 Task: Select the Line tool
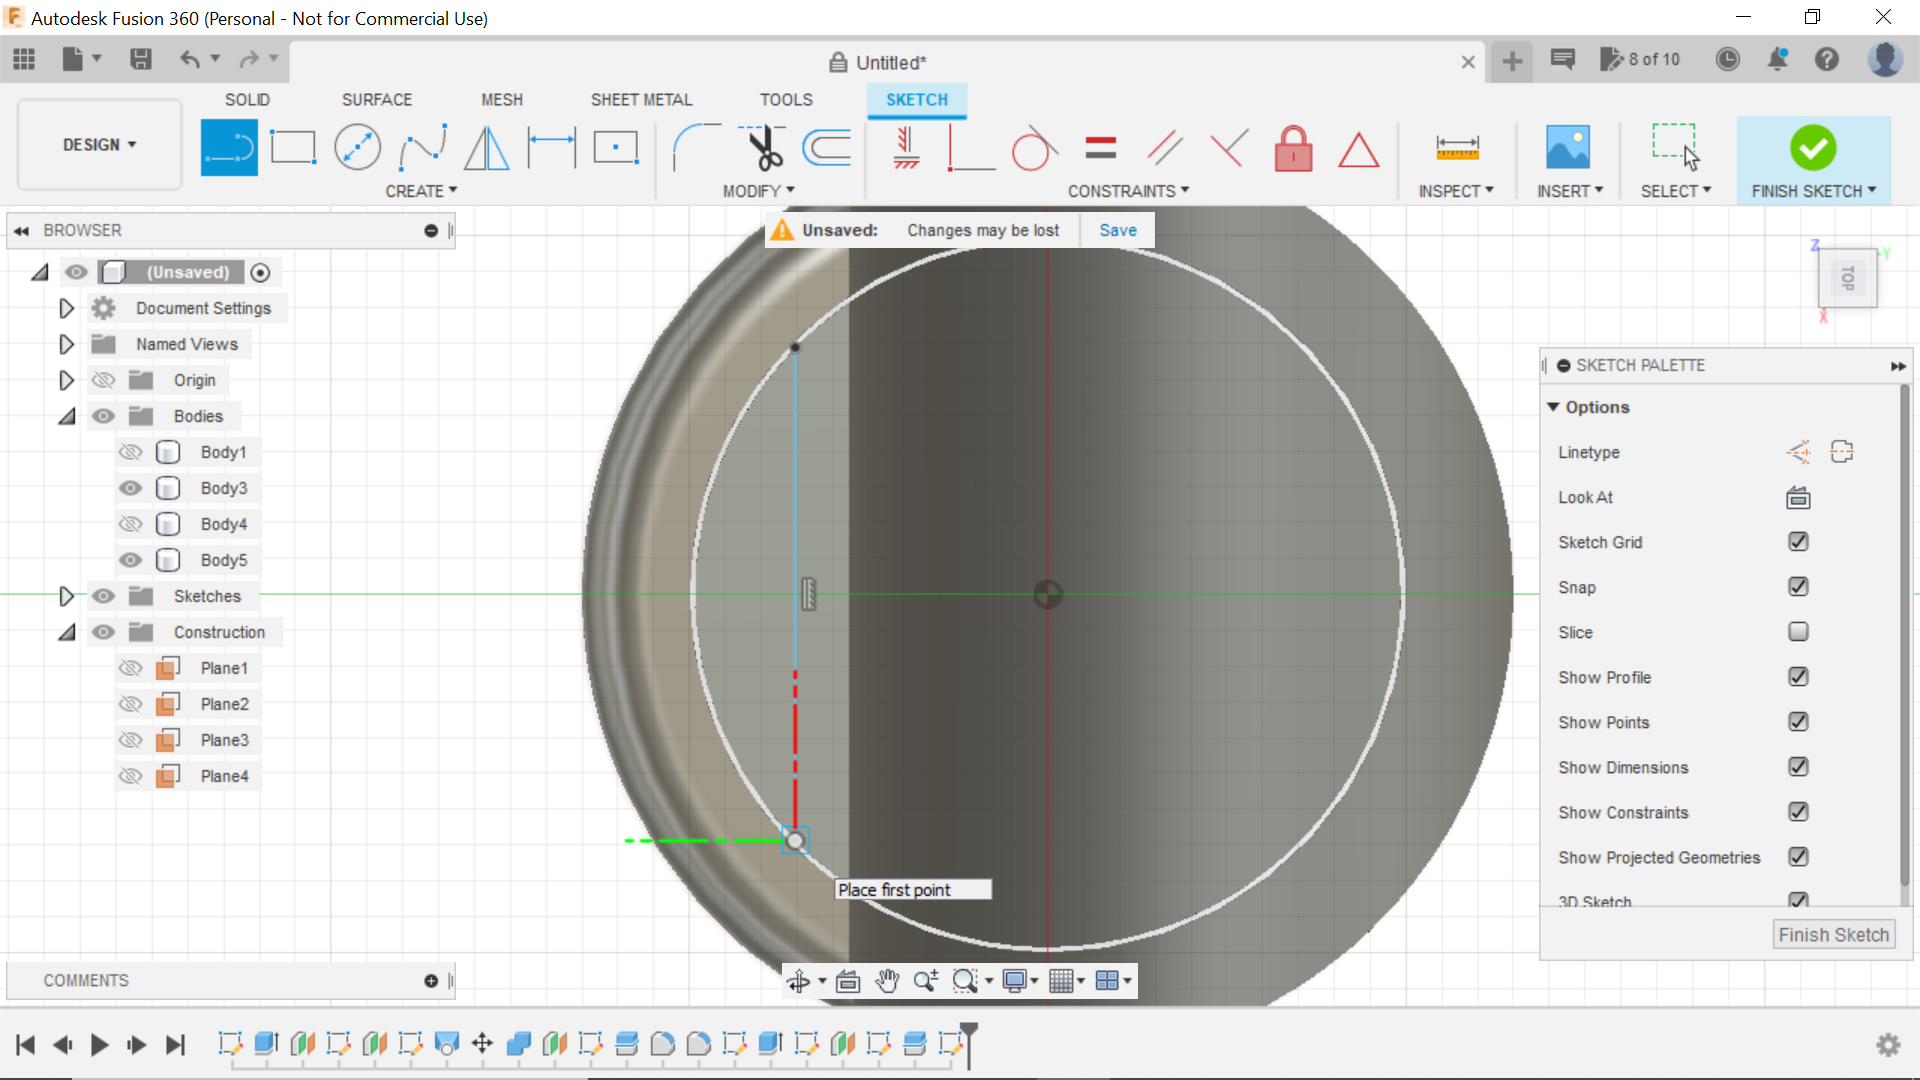229,146
